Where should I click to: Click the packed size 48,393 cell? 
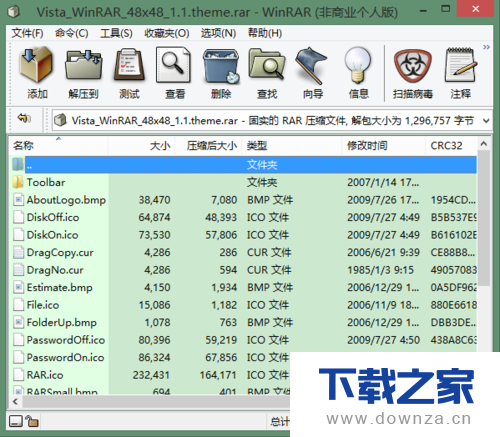pos(221,217)
